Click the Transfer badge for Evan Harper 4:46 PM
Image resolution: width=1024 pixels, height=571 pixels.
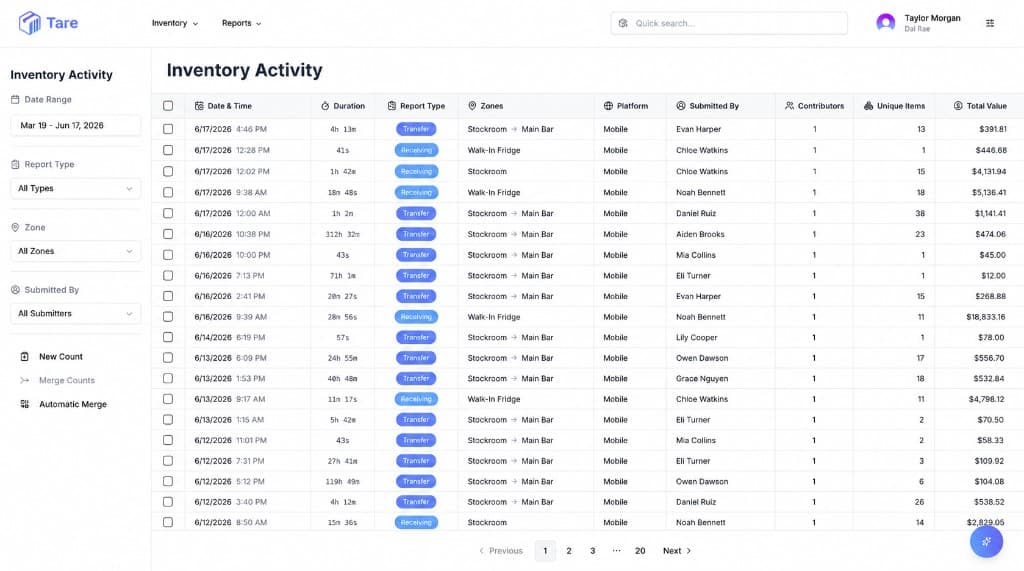(x=416, y=129)
